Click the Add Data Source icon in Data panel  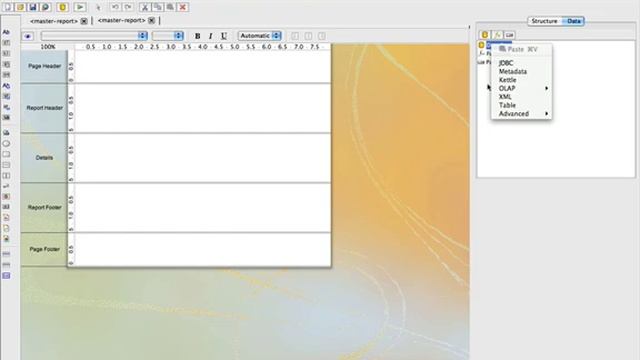485,35
